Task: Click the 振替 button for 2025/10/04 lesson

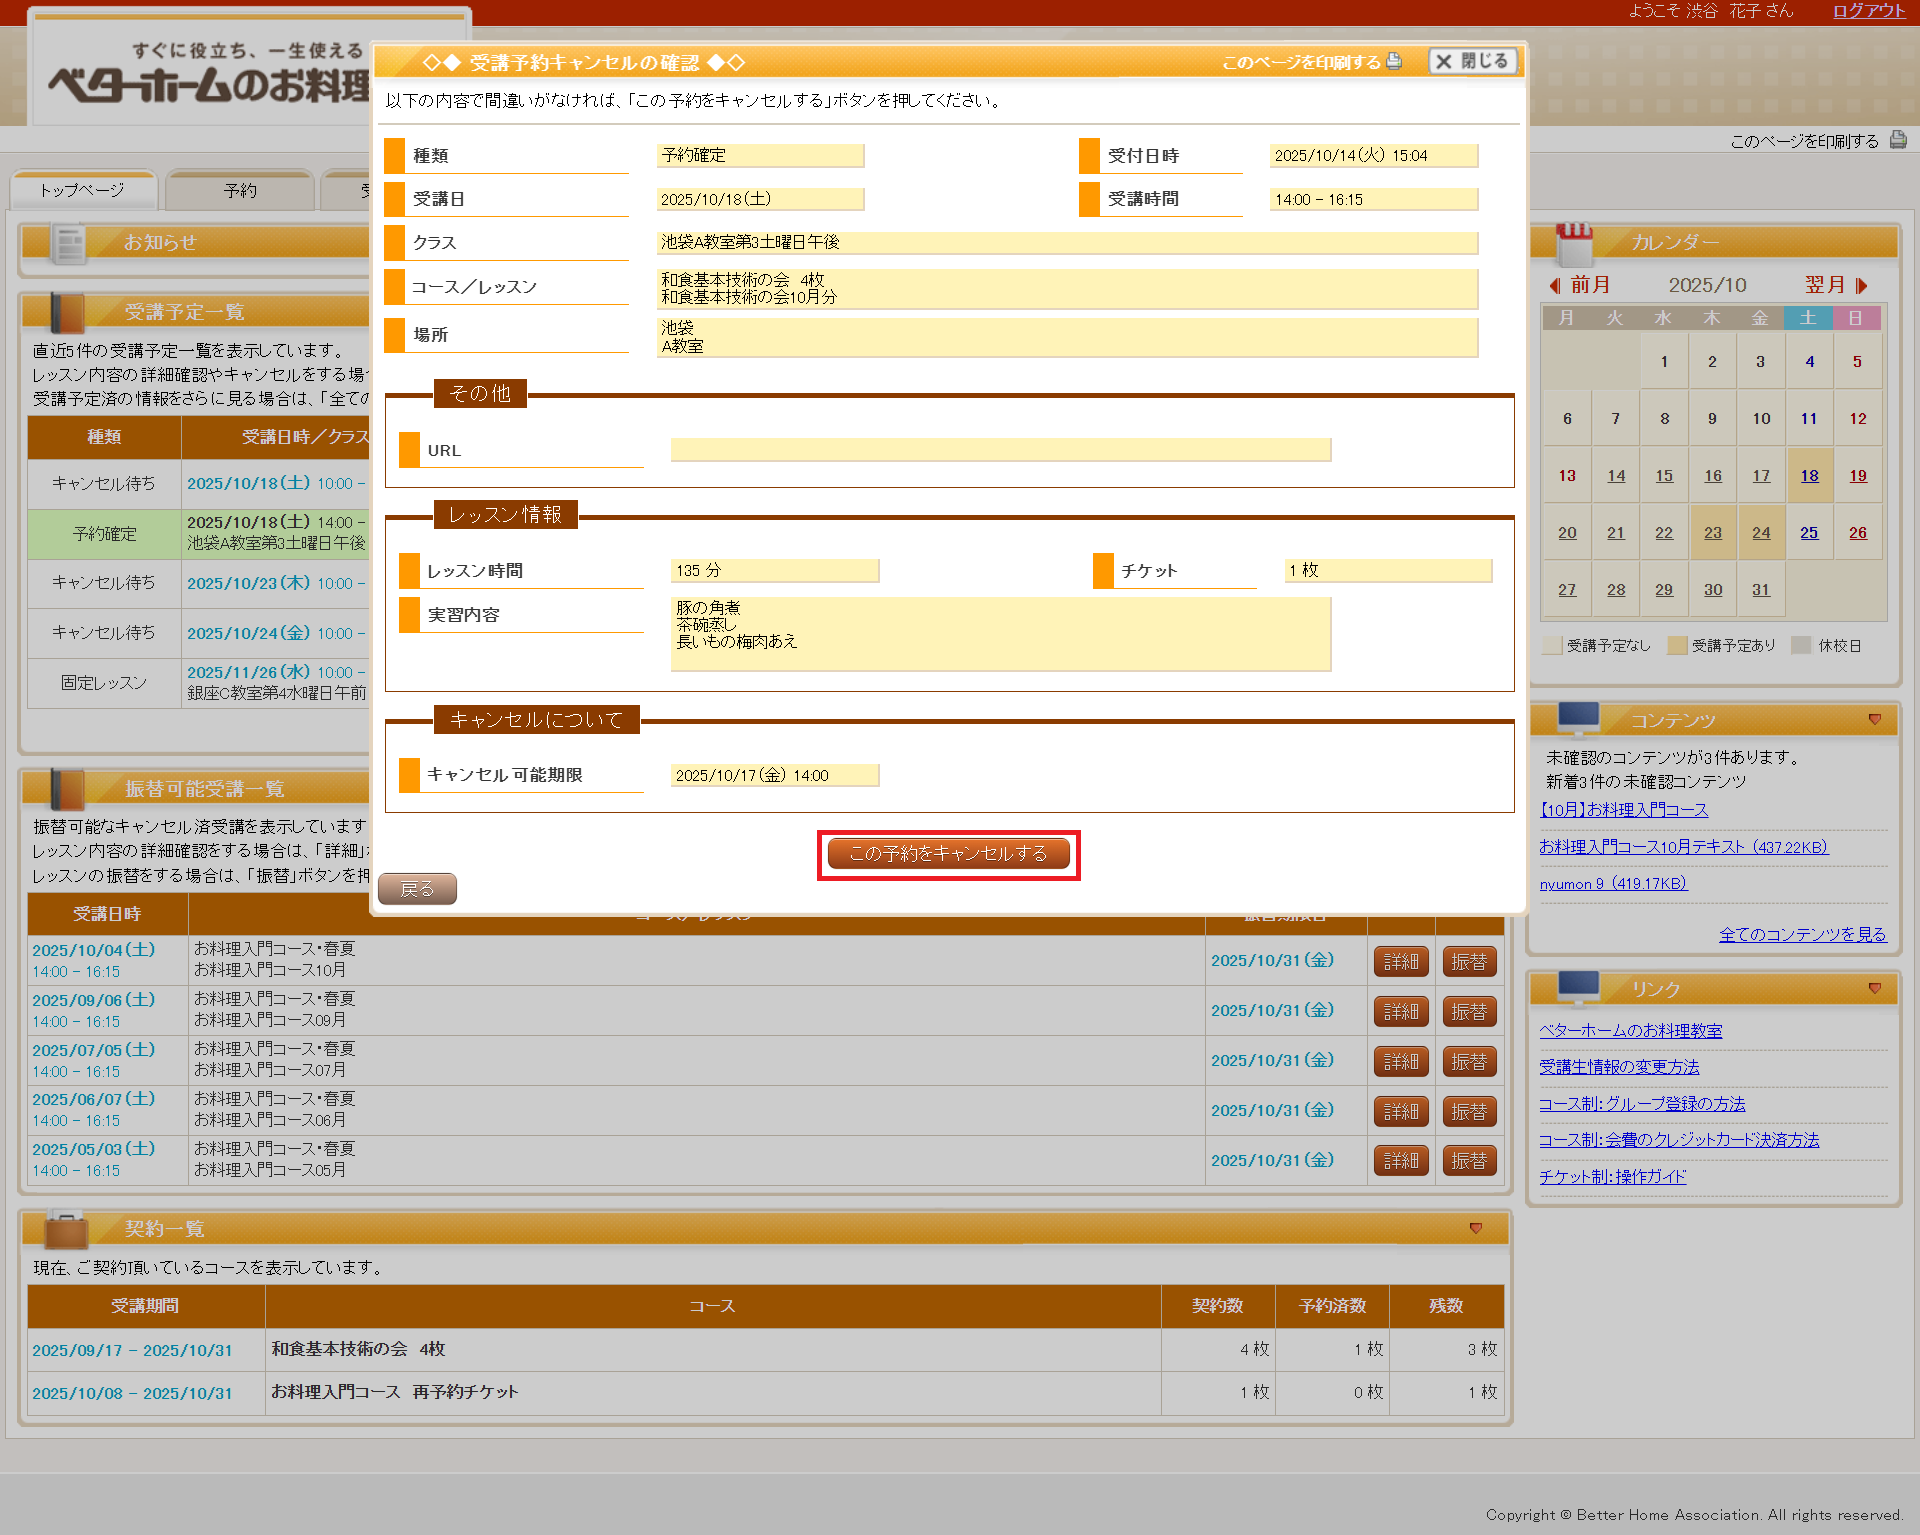Action: click(x=1468, y=961)
